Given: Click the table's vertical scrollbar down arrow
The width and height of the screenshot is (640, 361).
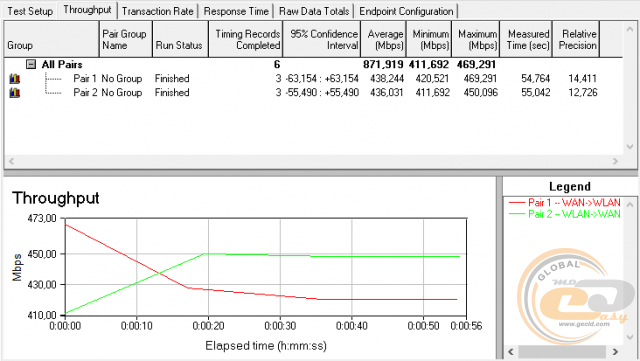Looking at the screenshot, I should click(x=630, y=147).
